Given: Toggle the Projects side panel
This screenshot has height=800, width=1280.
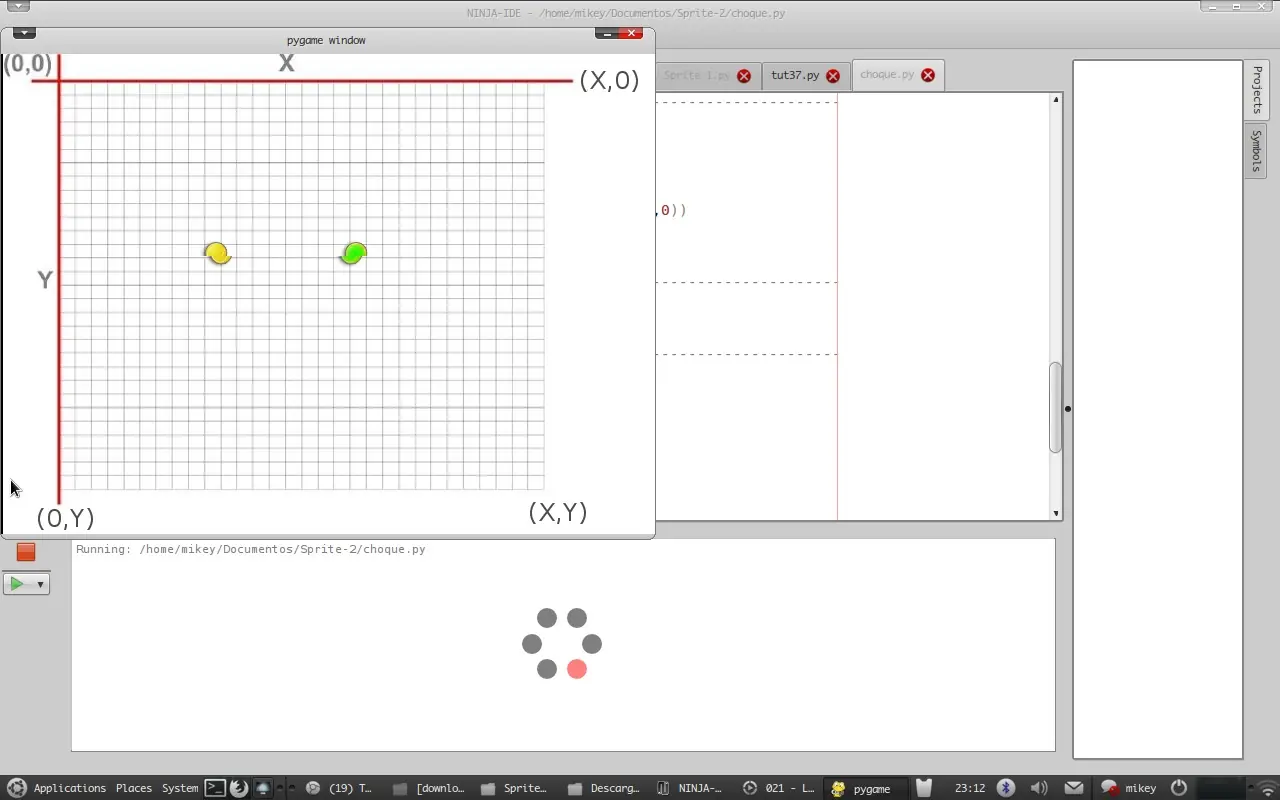Looking at the screenshot, I should pyautogui.click(x=1256, y=88).
